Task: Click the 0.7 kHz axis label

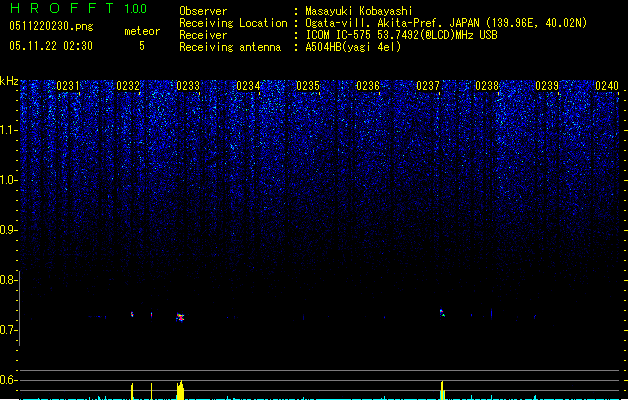Action: pos(9,330)
